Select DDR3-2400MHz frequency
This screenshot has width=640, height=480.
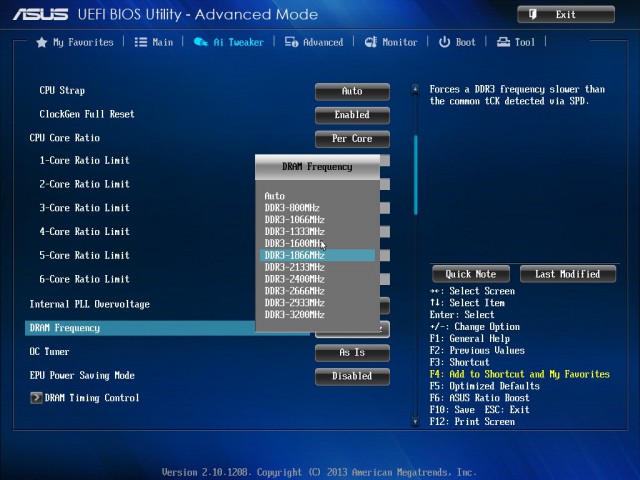[x=294, y=279]
